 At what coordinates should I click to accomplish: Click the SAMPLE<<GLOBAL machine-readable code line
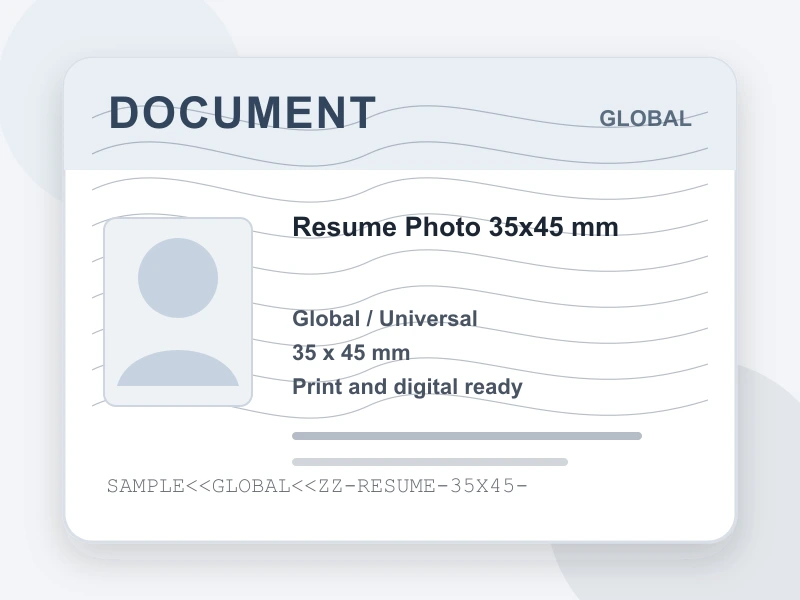pos(317,485)
